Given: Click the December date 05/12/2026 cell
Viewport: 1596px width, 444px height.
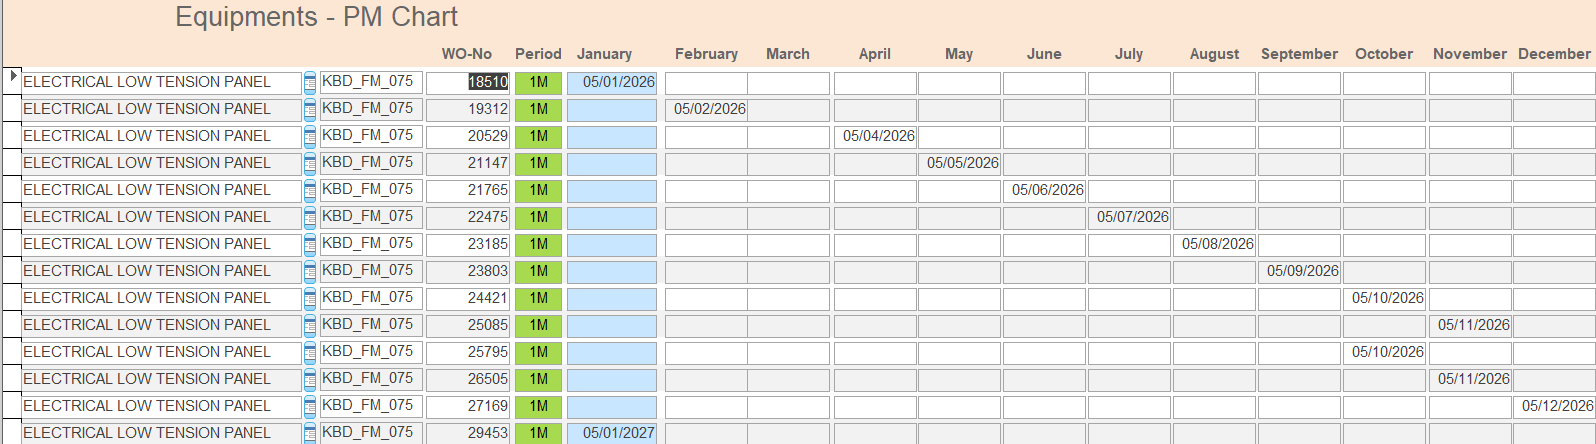Looking at the screenshot, I should point(1555,406).
